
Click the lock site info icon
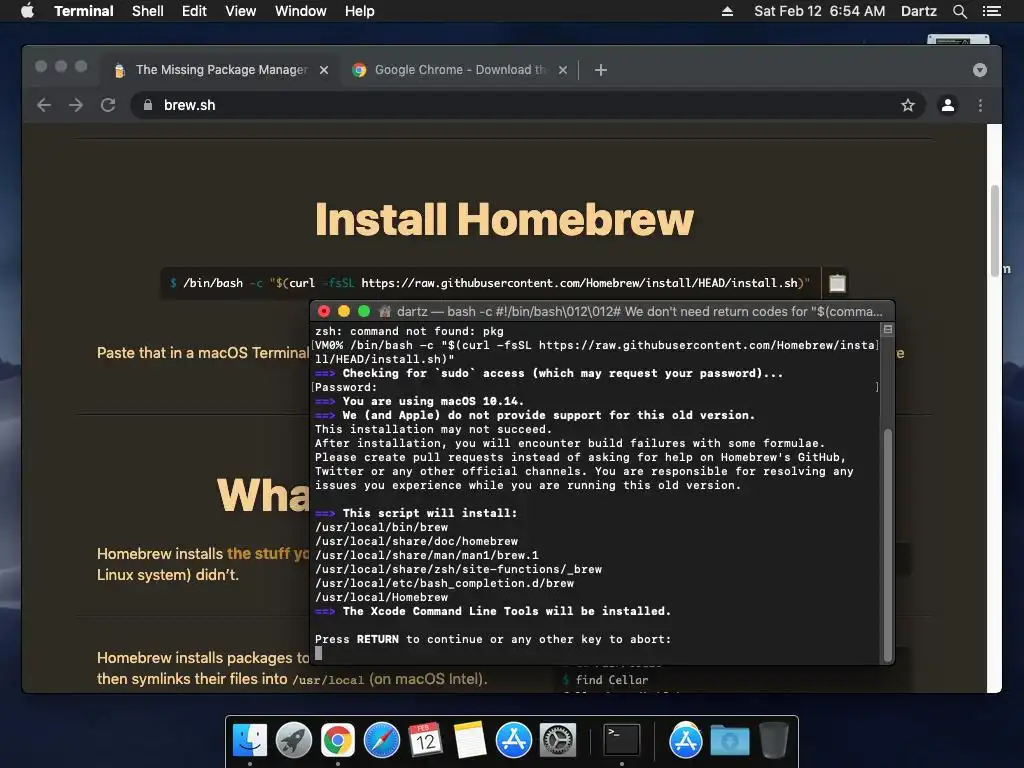(x=148, y=105)
